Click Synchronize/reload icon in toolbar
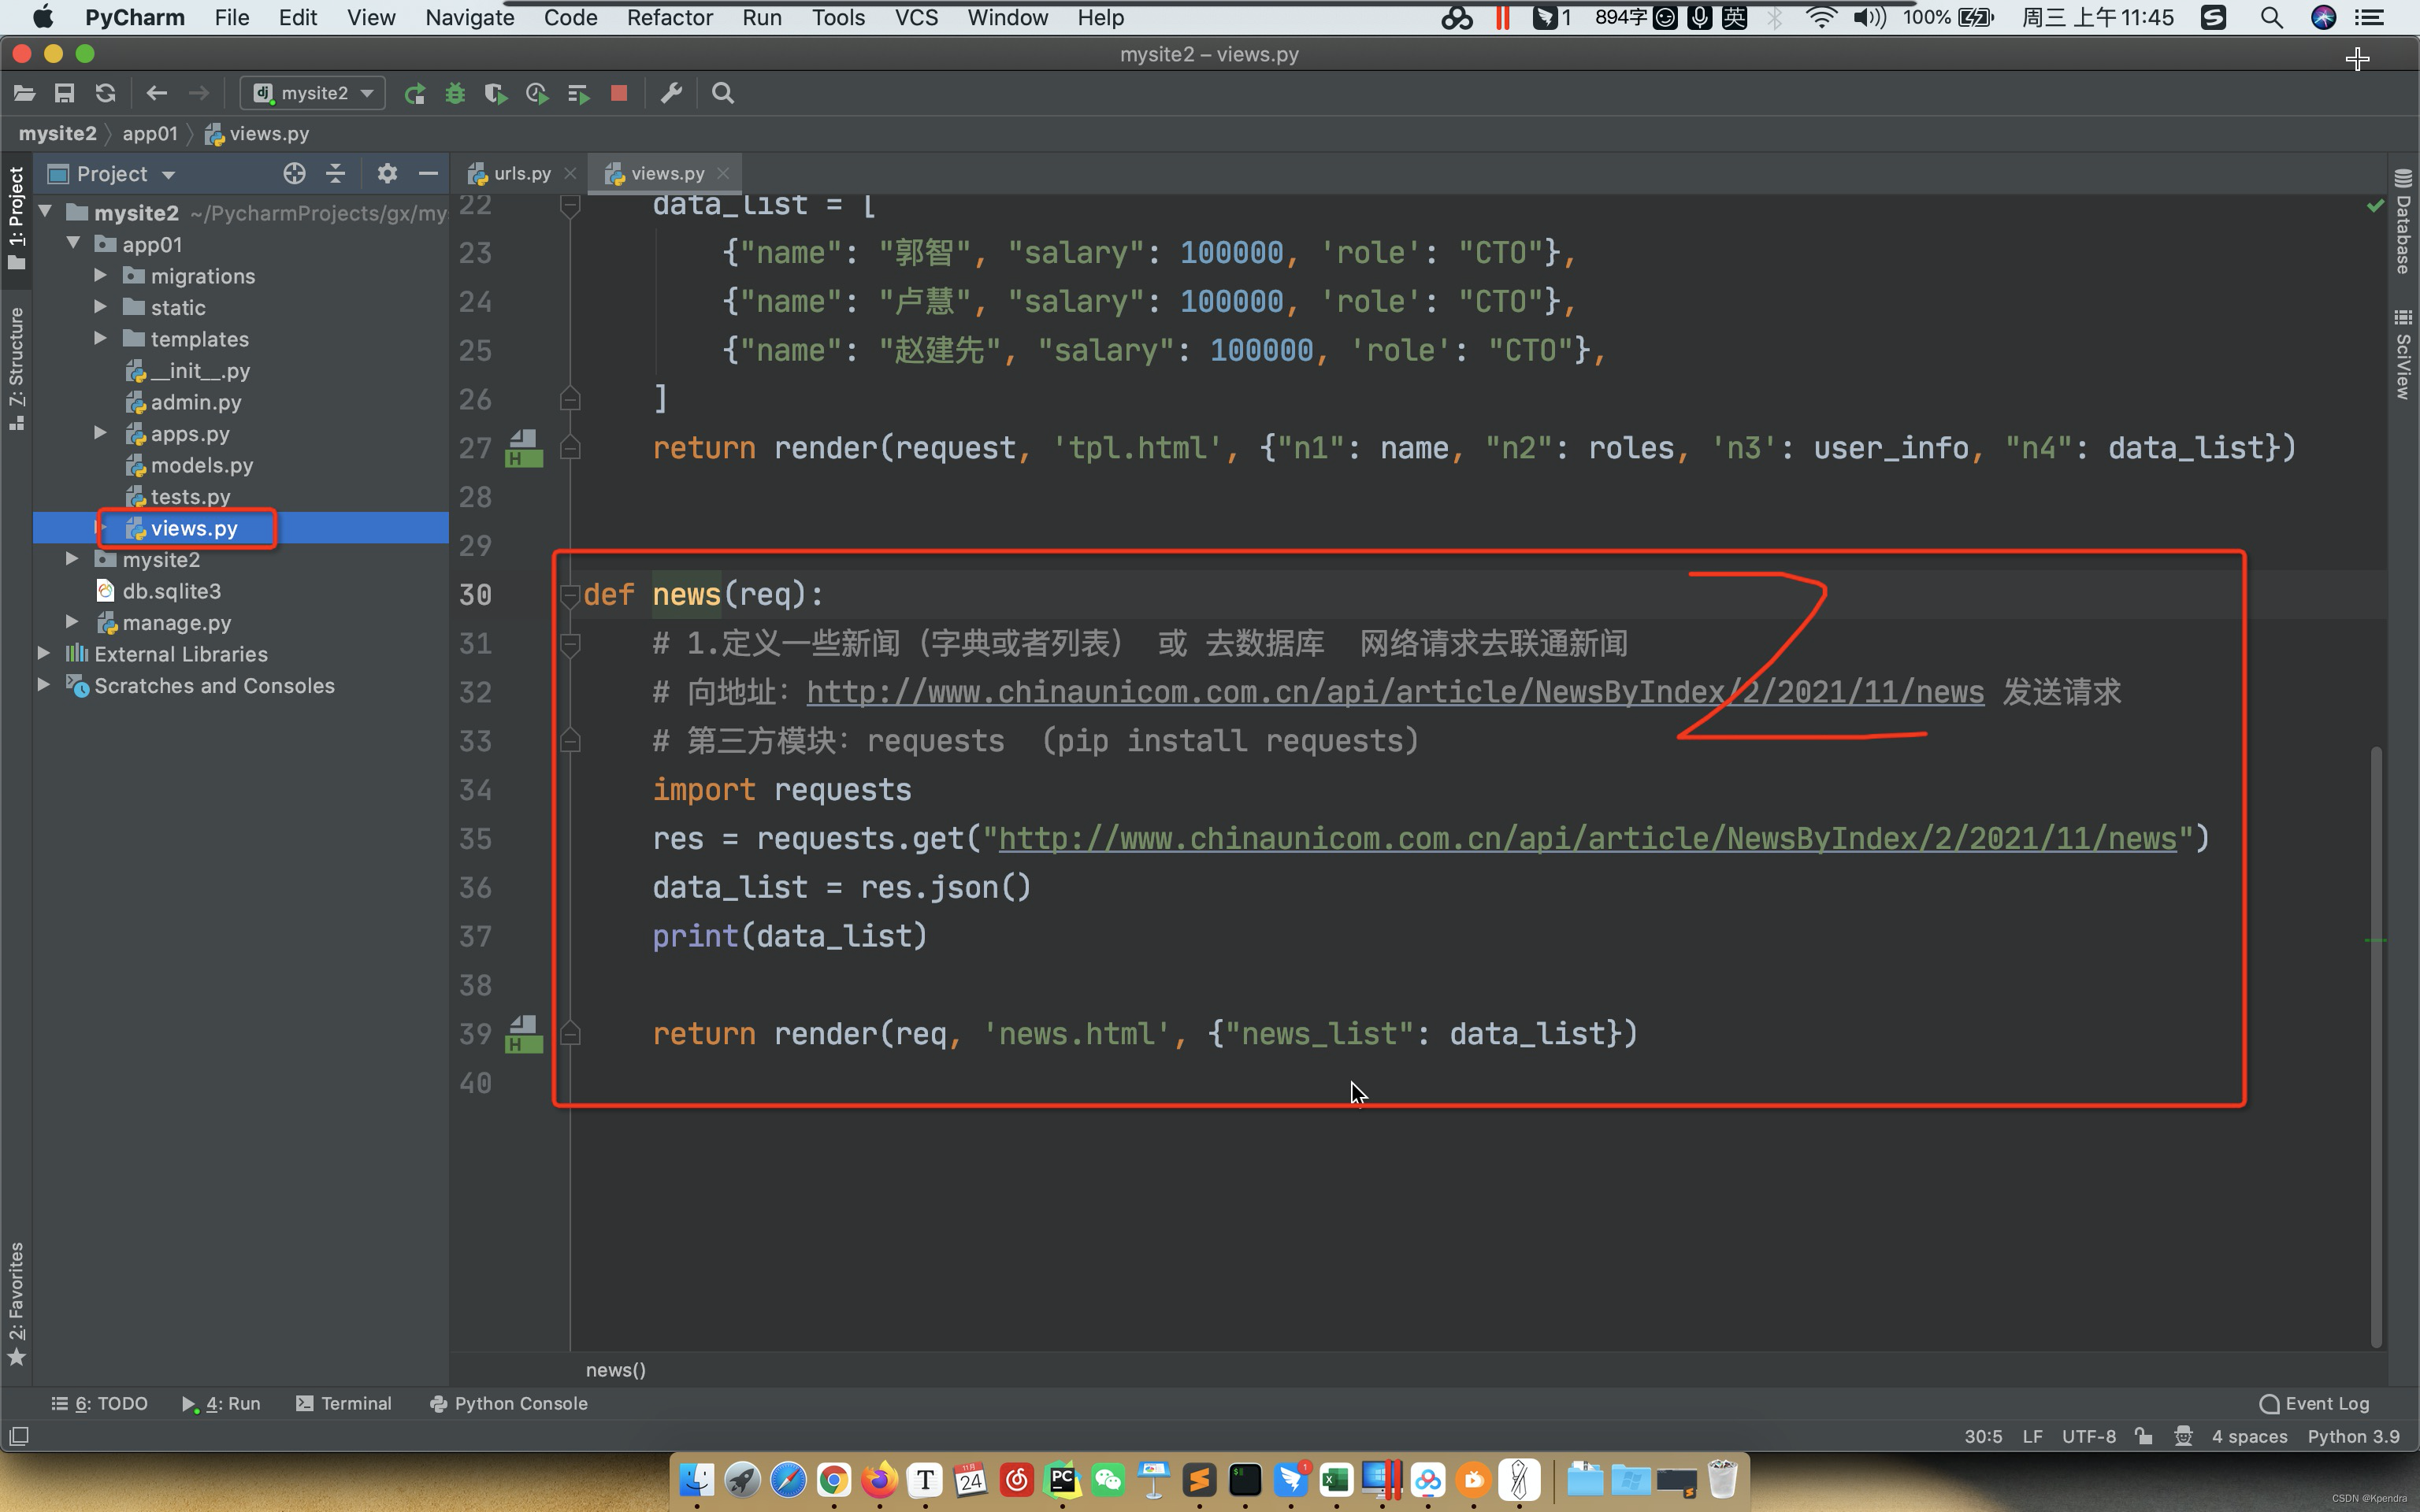Image resolution: width=2420 pixels, height=1512 pixels. pos(105,93)
